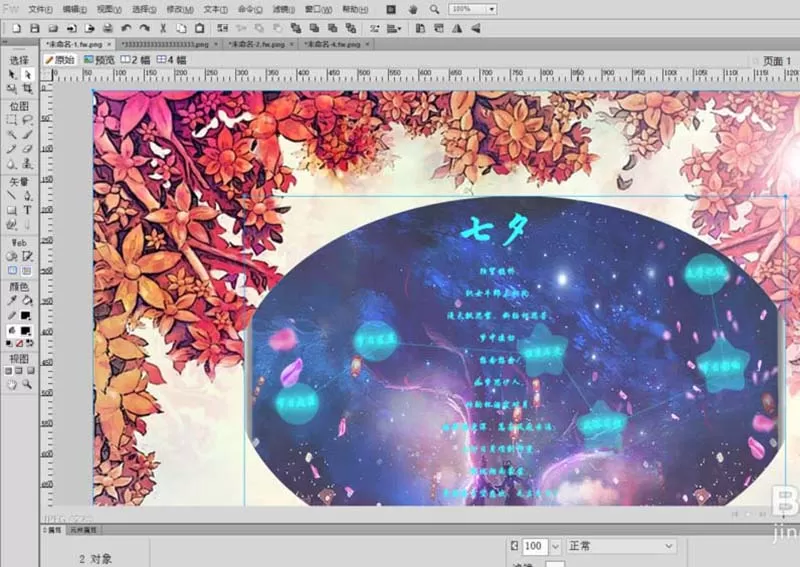Select the Eraser tool
Image resolution: width=800 pixels, height=567 pixels.
28,149
